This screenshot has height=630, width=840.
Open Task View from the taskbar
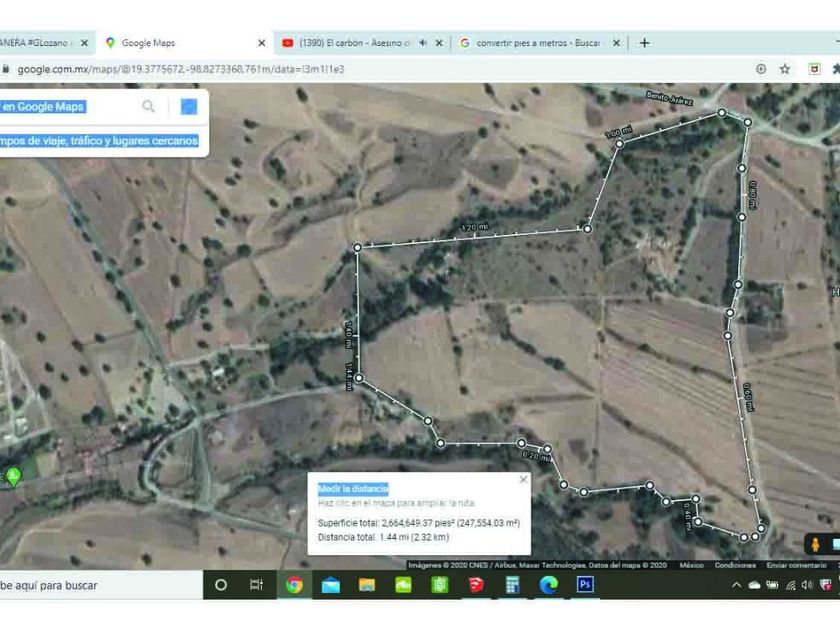[x=257, y=585]
